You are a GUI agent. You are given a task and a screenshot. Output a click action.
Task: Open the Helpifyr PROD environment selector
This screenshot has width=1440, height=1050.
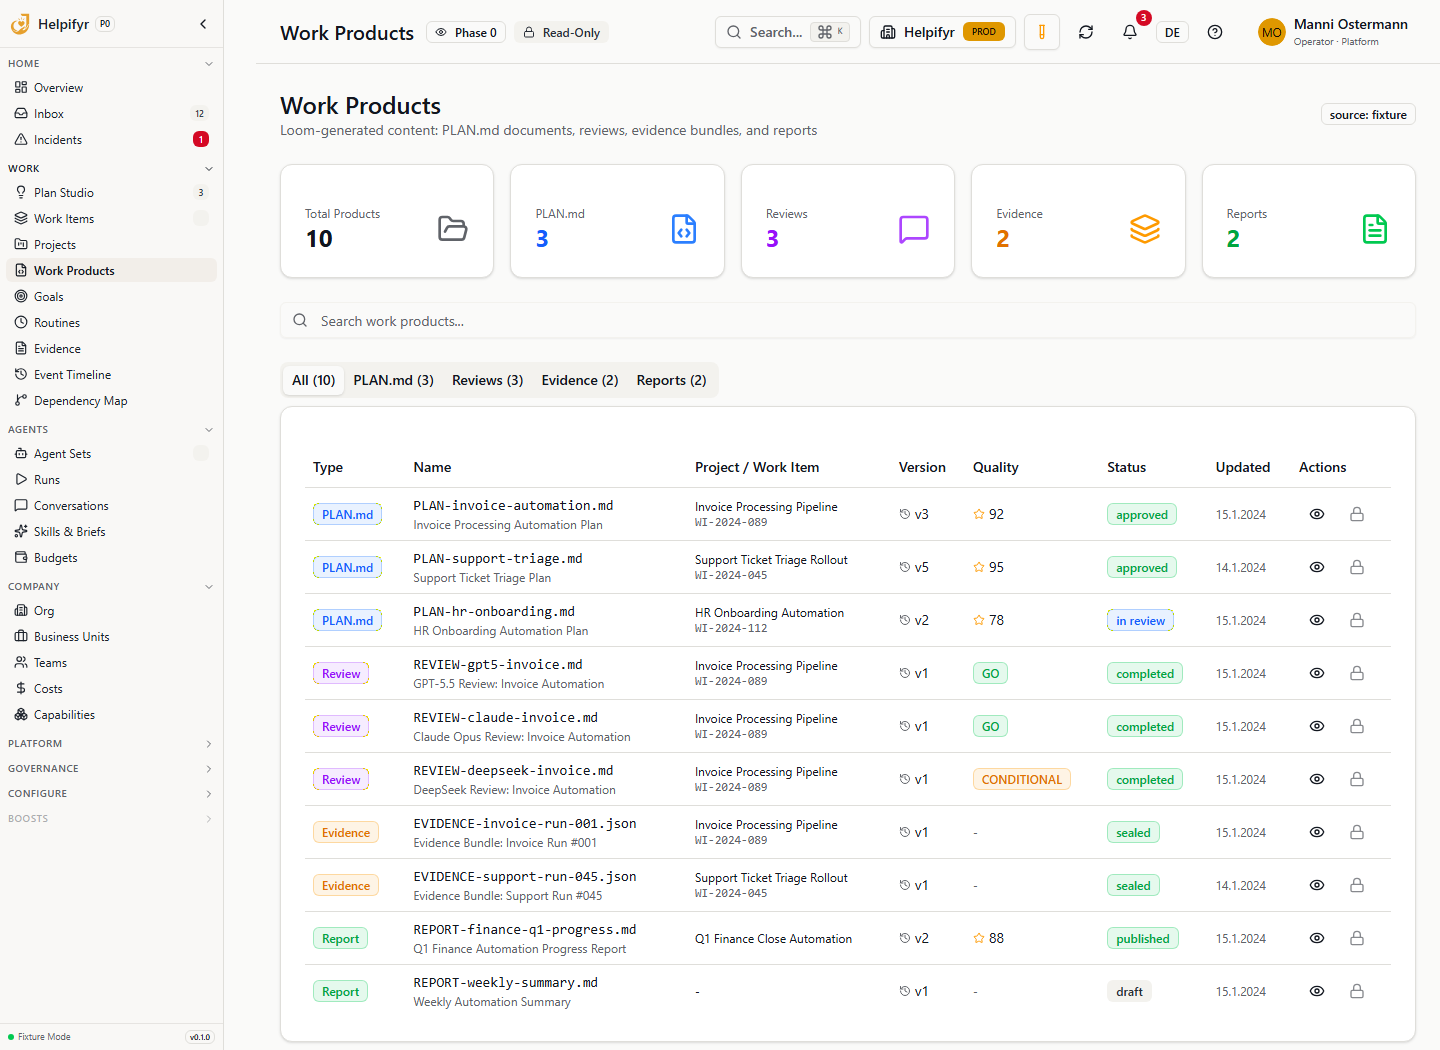942,32
